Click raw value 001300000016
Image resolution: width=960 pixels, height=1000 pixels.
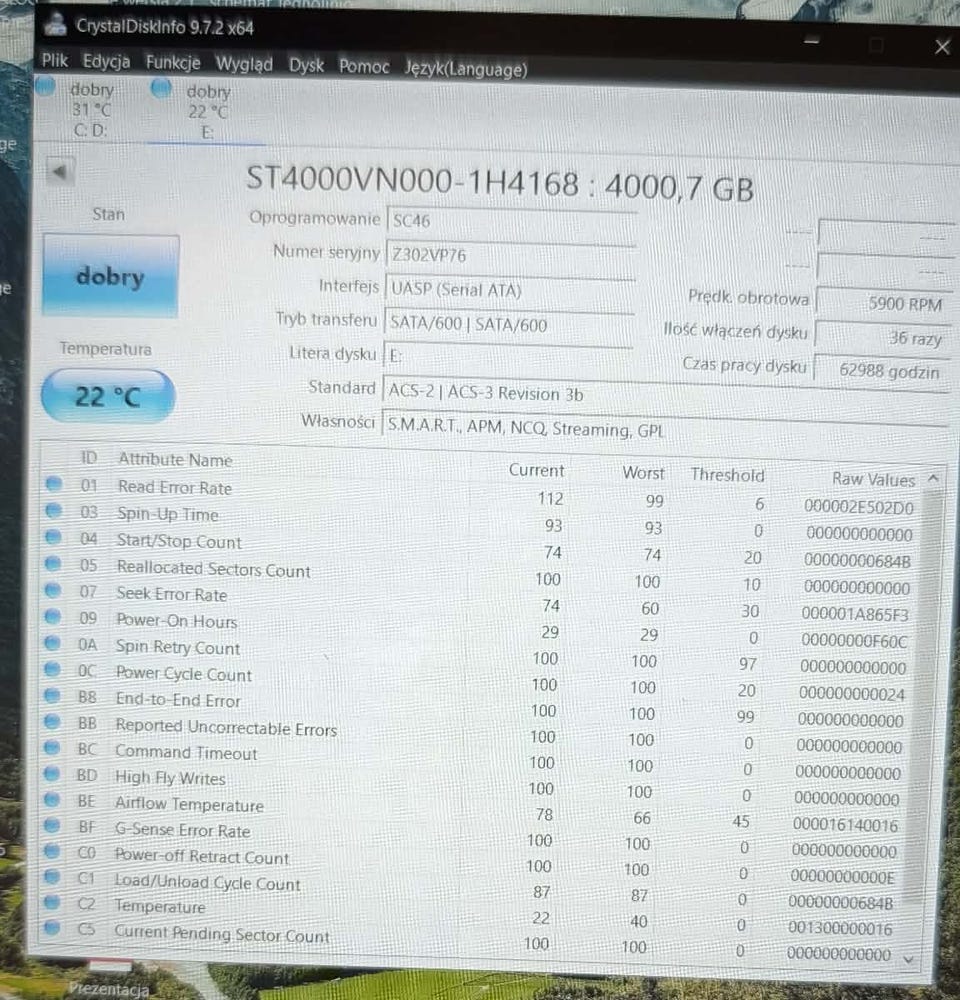(x=840, y=928)
